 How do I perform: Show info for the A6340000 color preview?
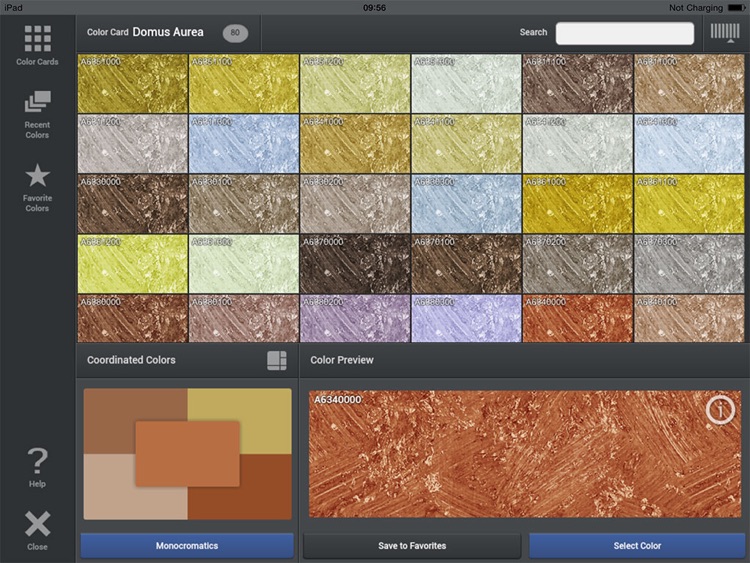pos(720,410)
